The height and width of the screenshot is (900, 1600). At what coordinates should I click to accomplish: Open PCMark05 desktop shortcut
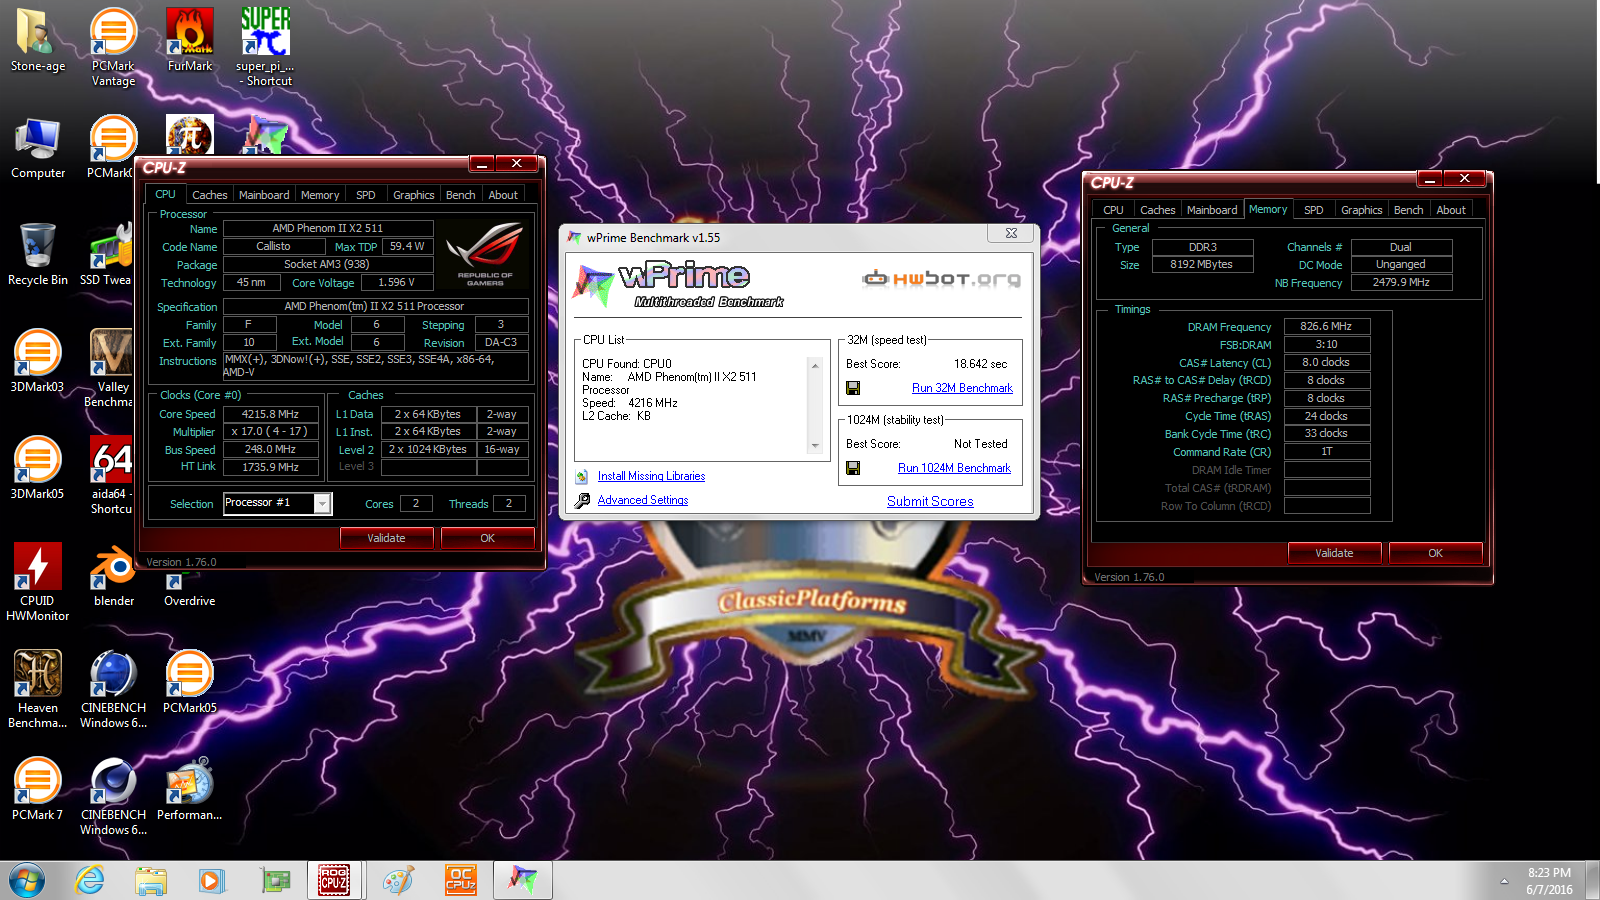pos(189,682)
